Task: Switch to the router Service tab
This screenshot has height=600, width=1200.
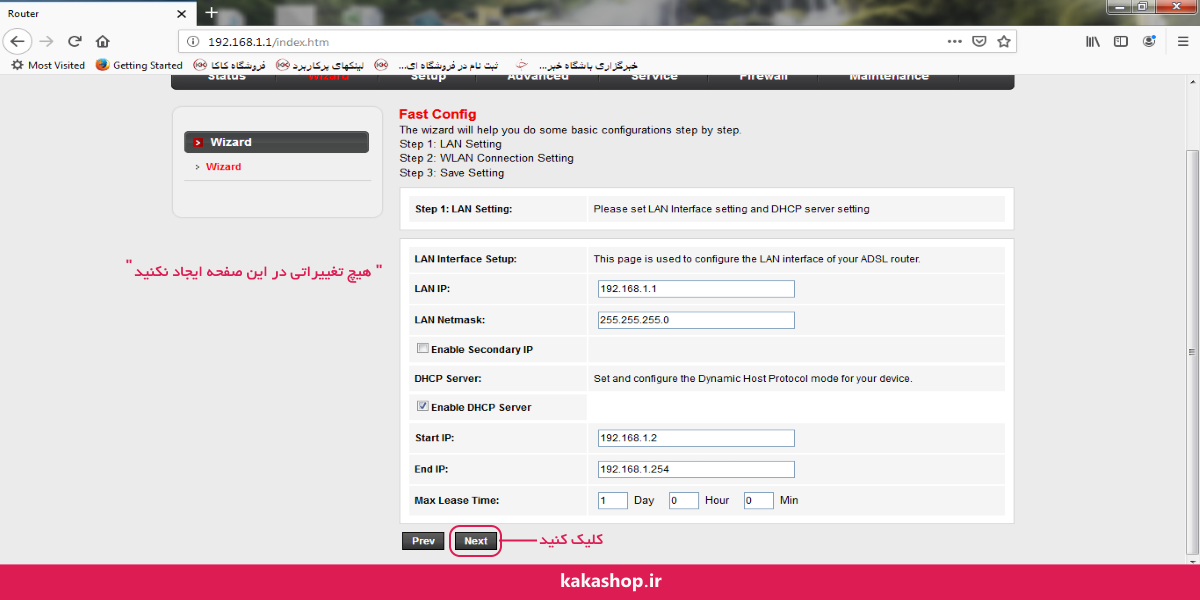Action: click(654, 77)
